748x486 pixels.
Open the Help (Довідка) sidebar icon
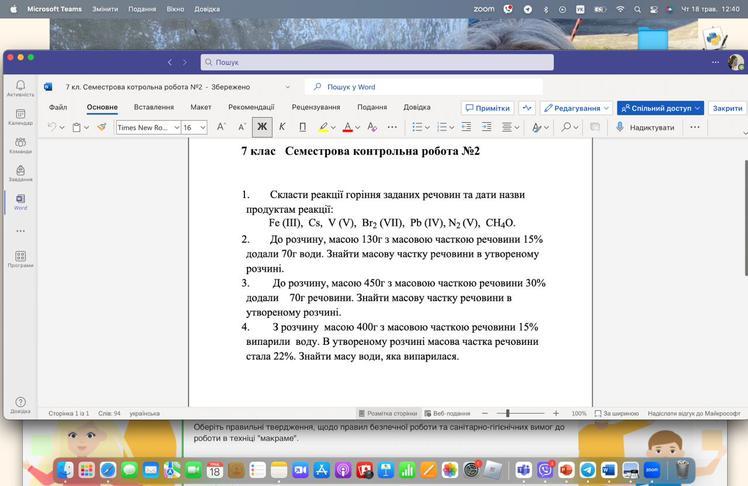coord(20,404)
